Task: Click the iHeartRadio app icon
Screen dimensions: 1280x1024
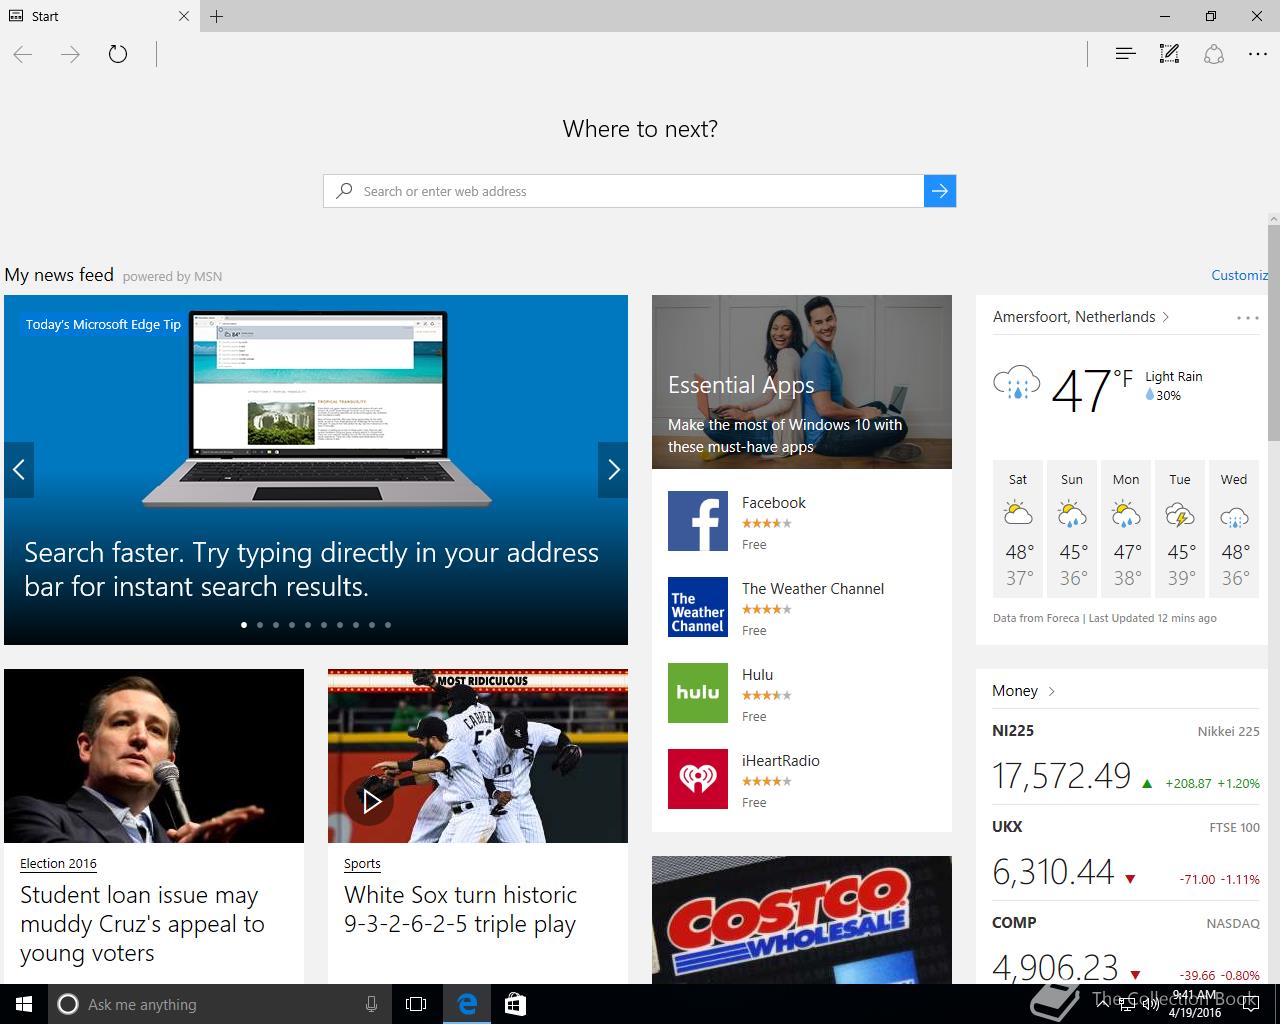Action: [698, 779]
